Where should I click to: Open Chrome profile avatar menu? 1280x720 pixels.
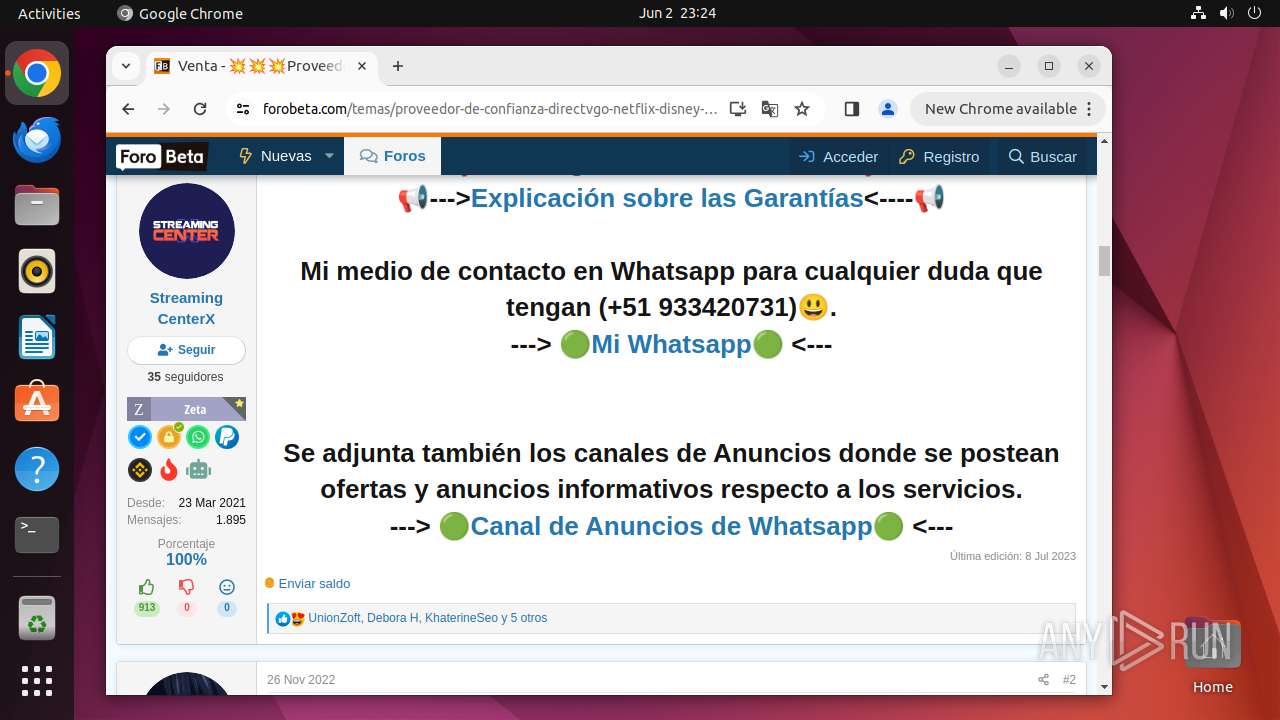click(x=887, y=109)
